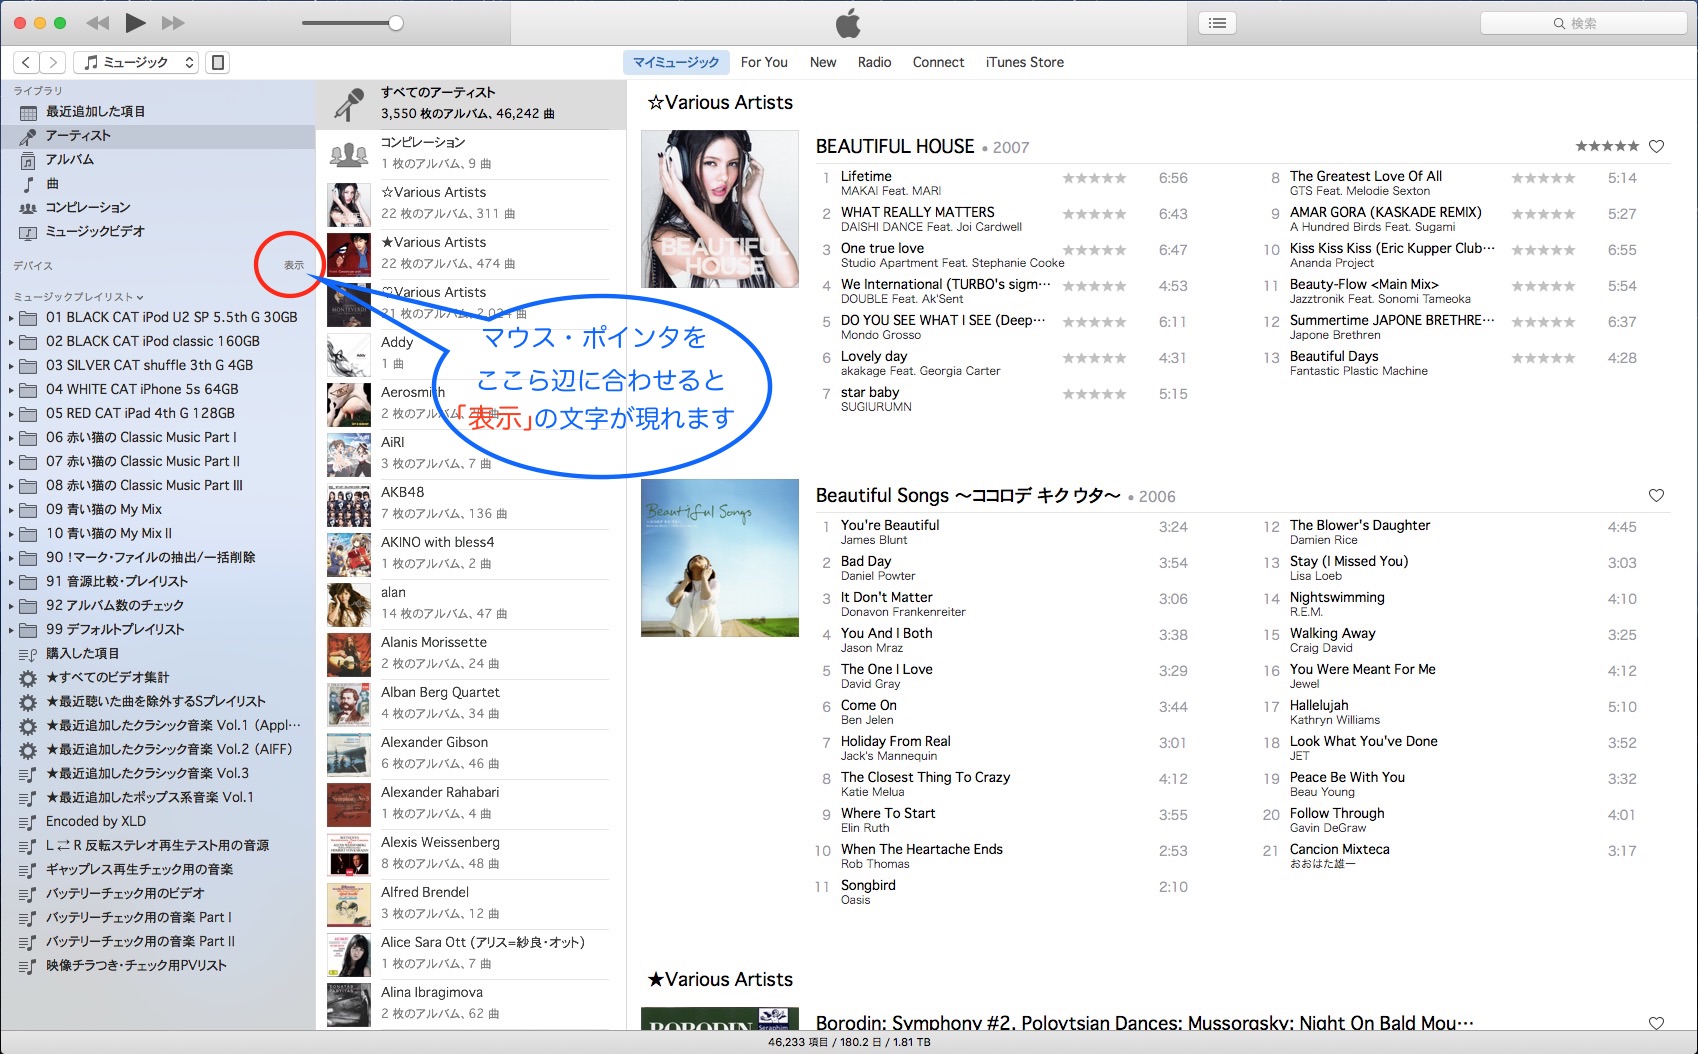Image resolution: width=1698 pixels, height=1054 pixels.
Task: Select the すべてのアーティスト row
Action: (x=471, y=104)
